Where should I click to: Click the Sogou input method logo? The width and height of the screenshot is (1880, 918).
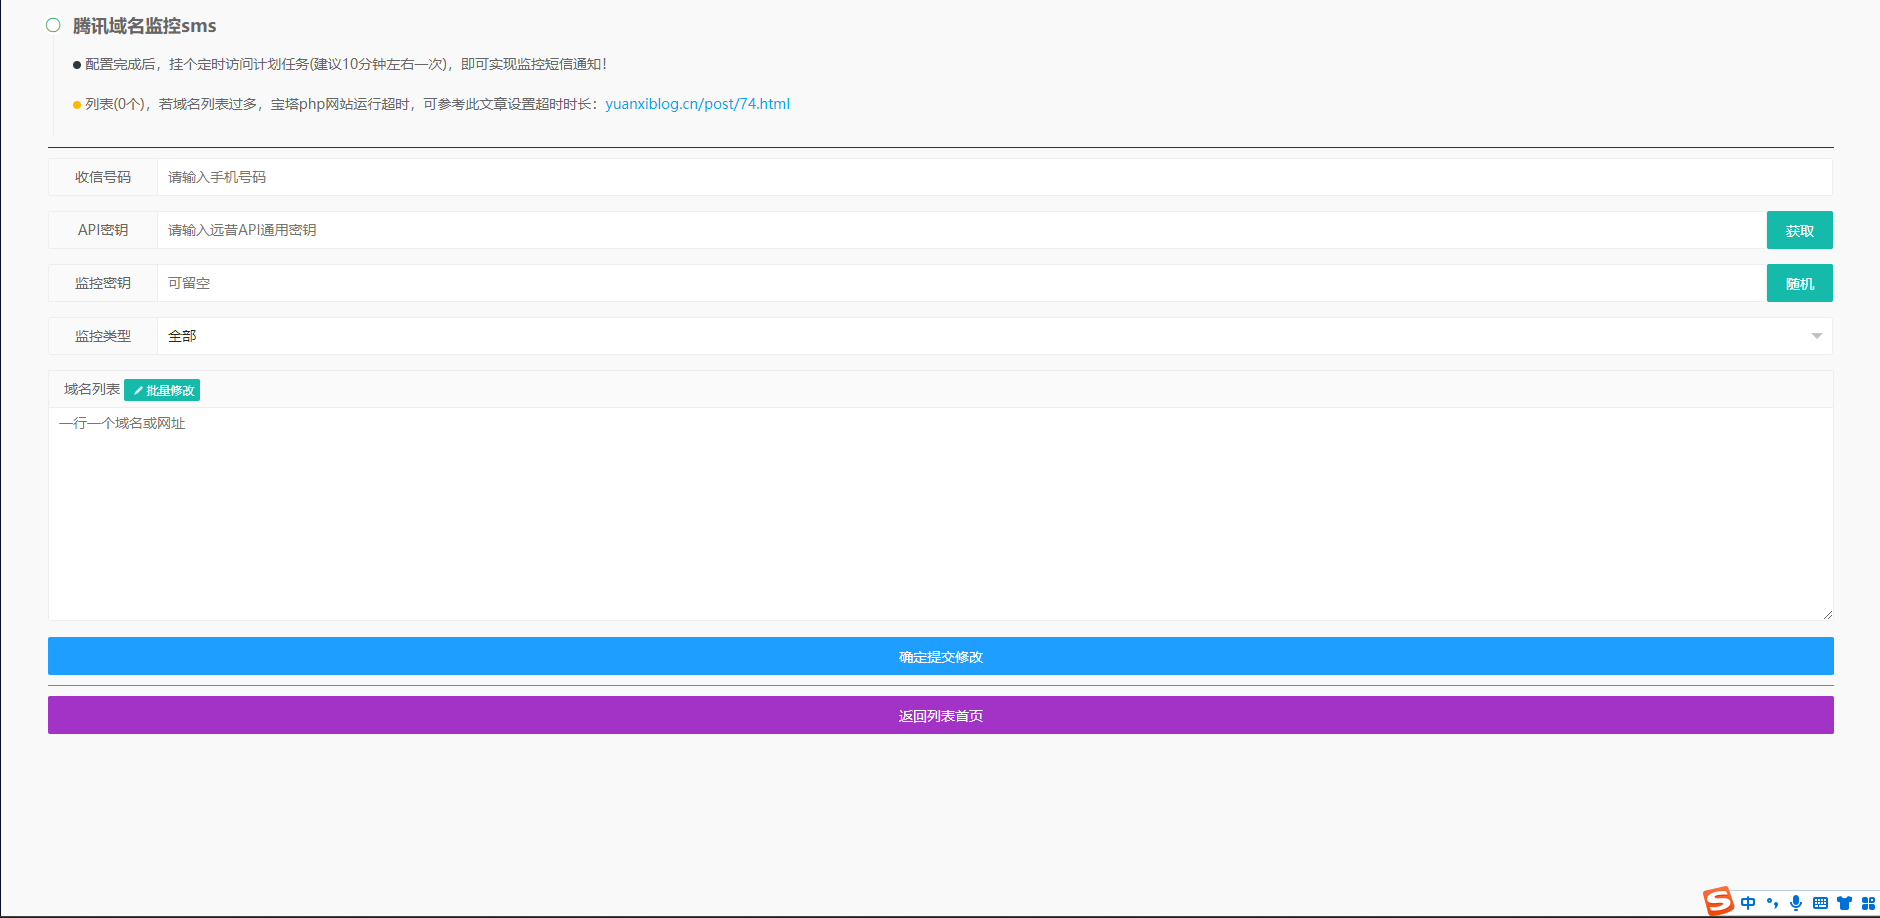(x=1718, y=901)
